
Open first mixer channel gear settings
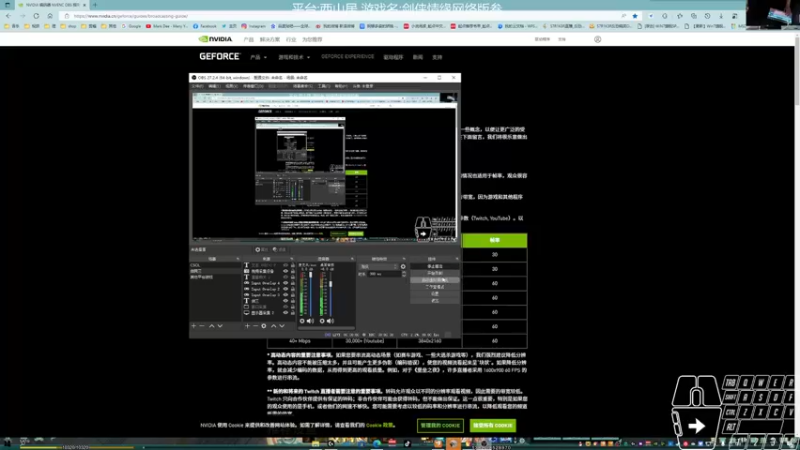click(302, 321)
